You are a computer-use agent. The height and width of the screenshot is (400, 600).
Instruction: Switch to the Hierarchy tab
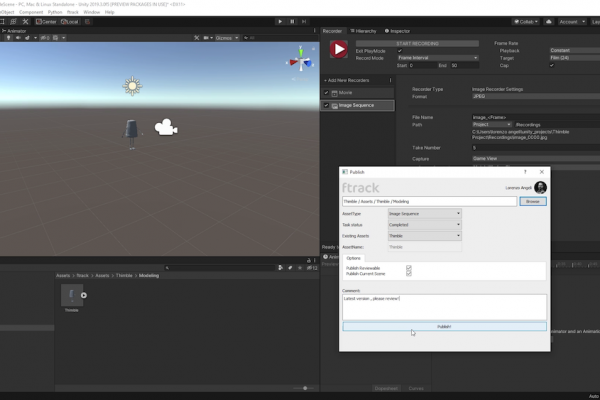click(x=363, y=31)
